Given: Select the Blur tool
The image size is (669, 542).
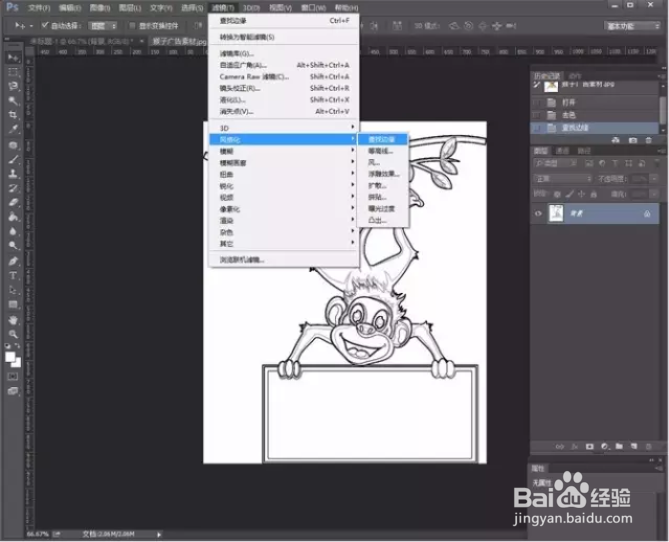Looking at the screenshot, I should point(13,231).
